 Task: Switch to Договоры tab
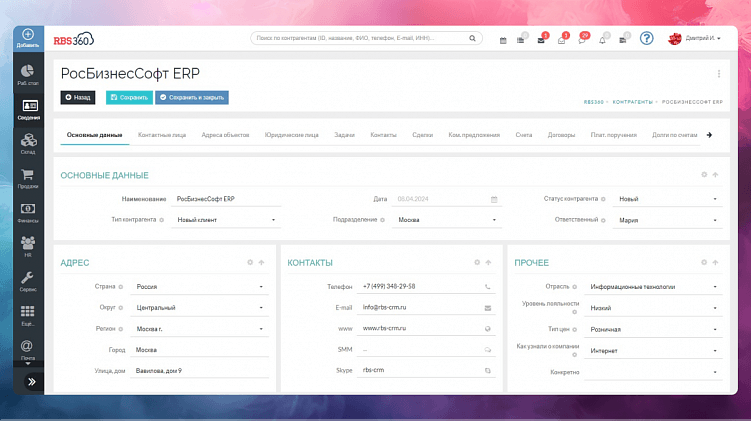point(561,135)
